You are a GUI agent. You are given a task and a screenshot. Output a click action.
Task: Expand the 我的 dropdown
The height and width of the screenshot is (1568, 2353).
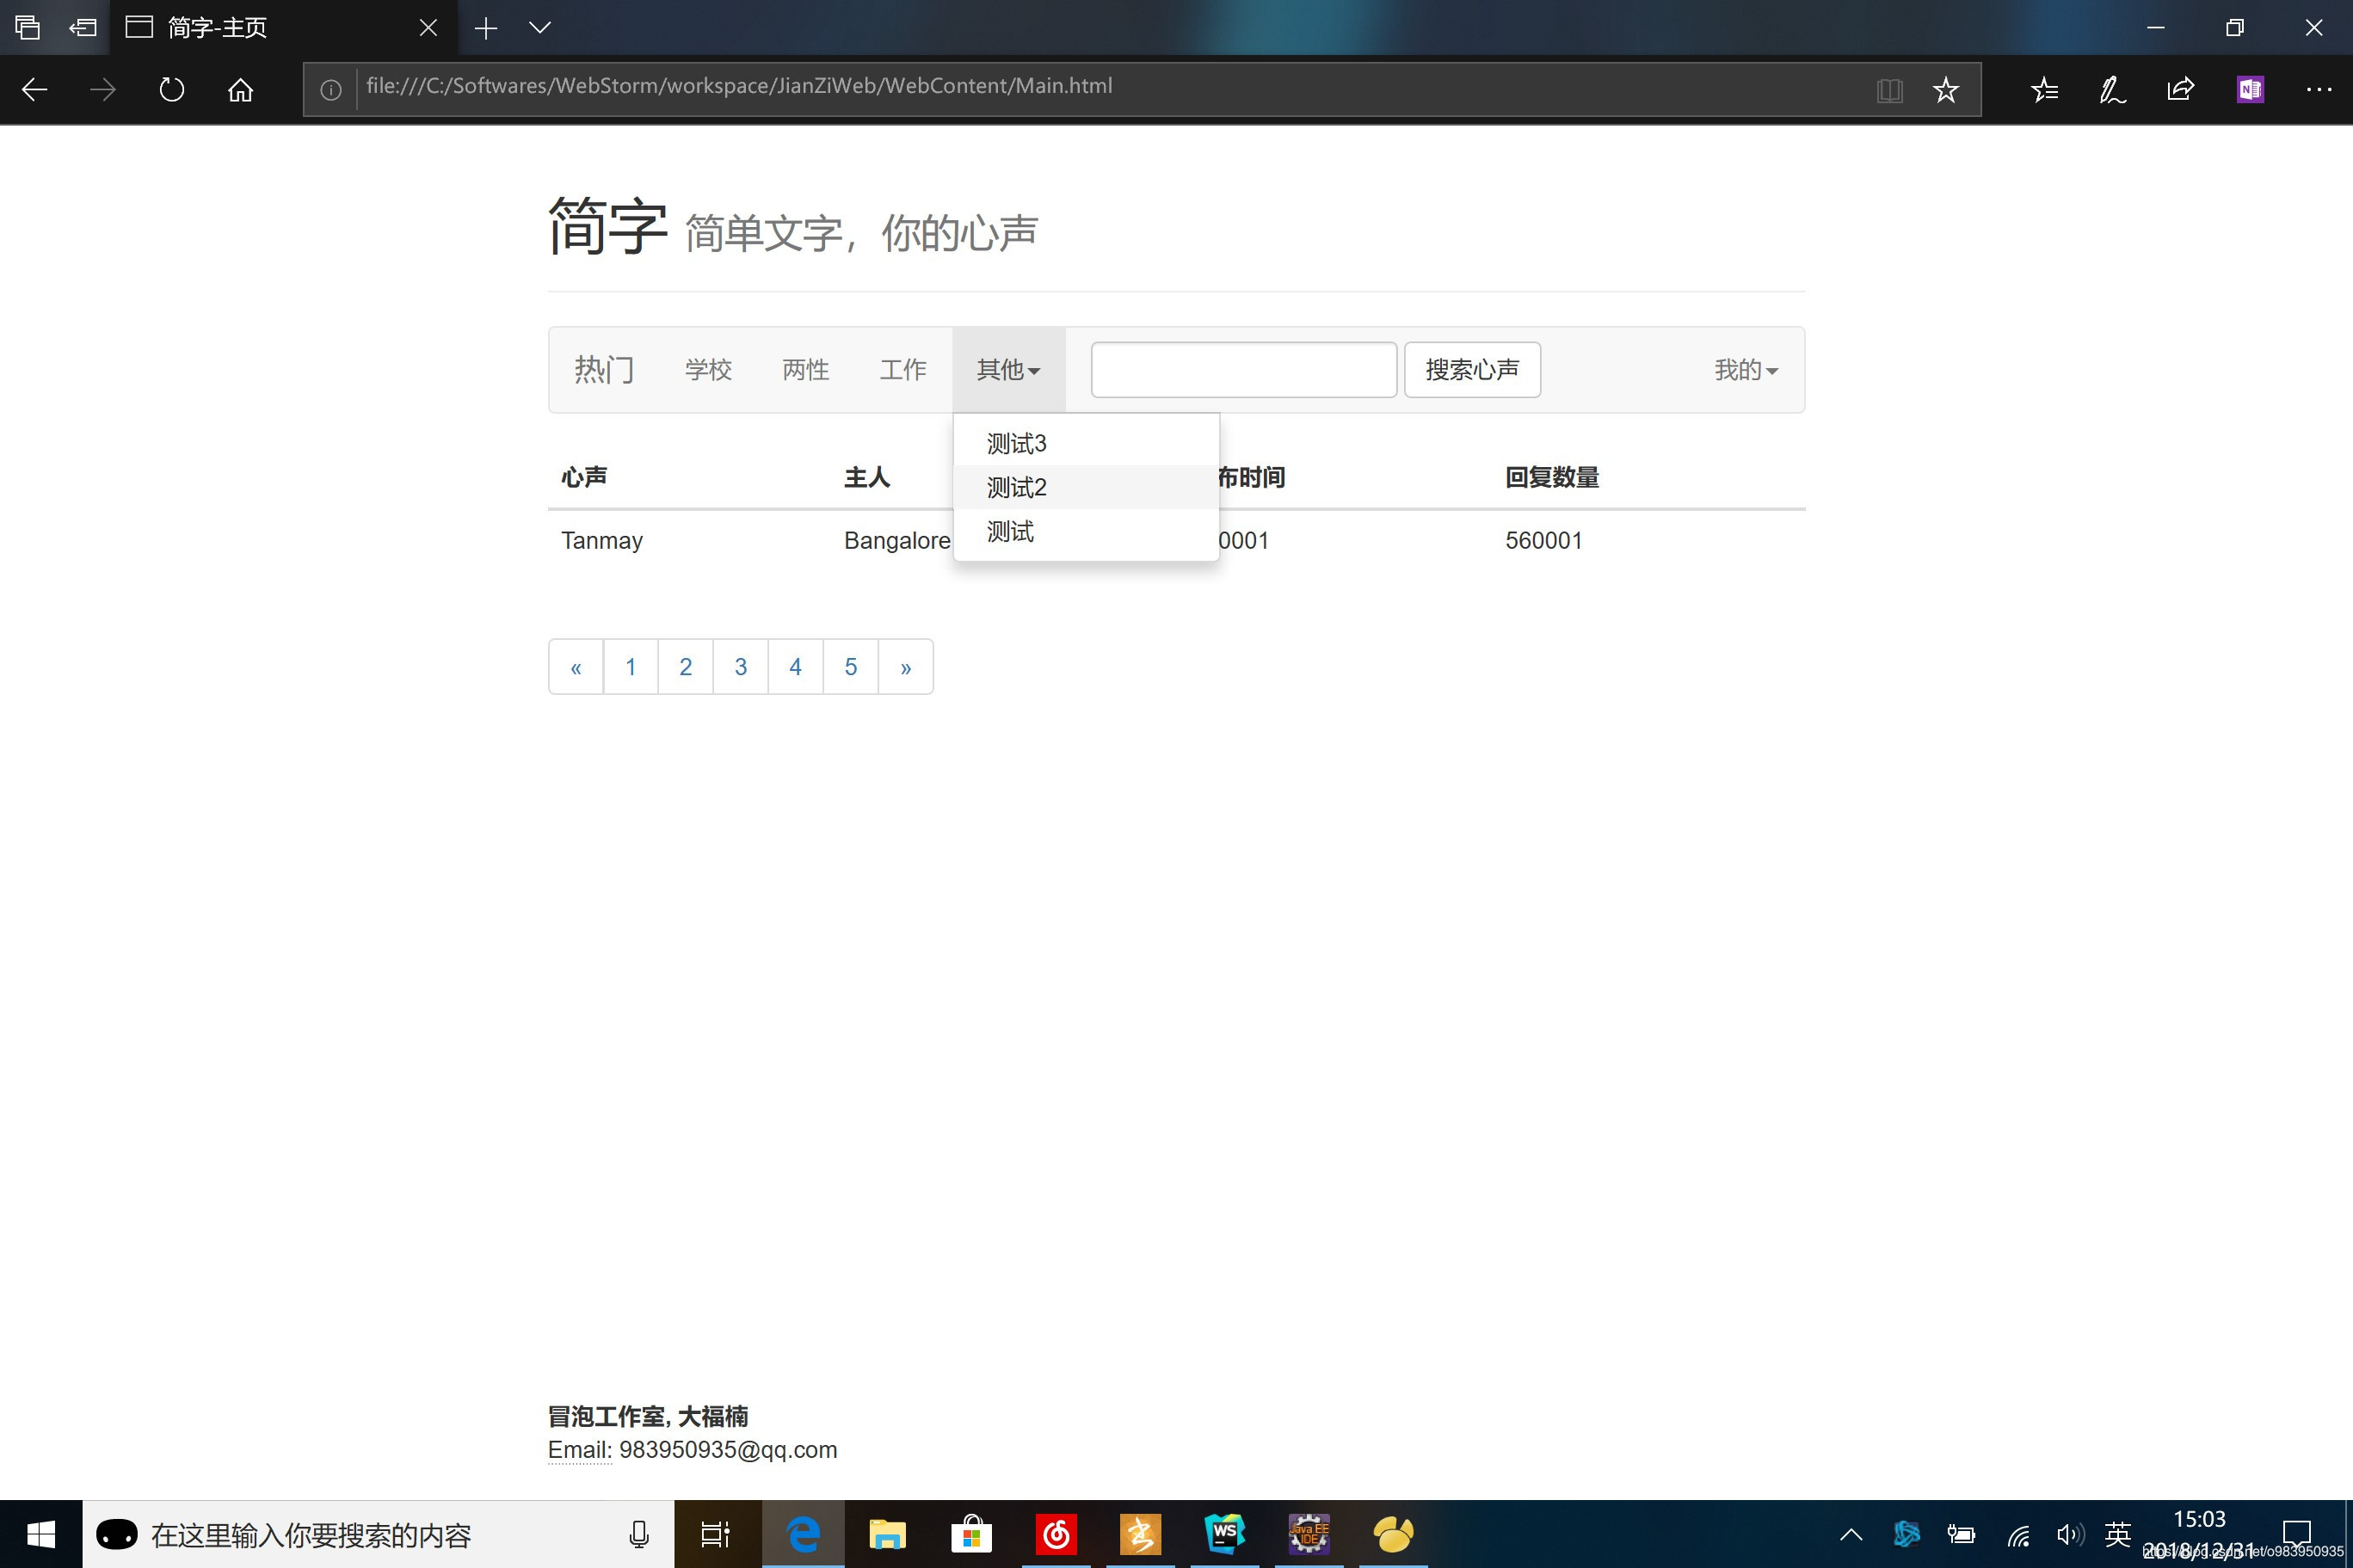[x=1744, y=369]
